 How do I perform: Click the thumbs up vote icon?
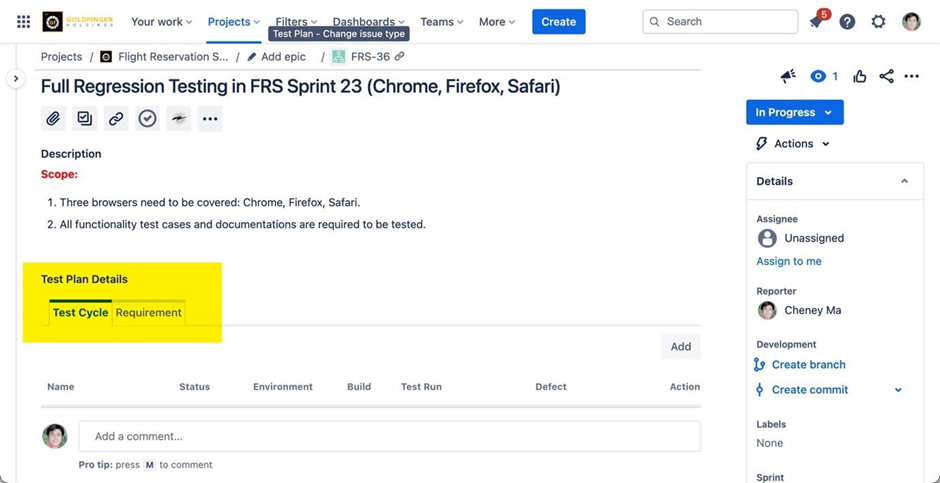859,76
